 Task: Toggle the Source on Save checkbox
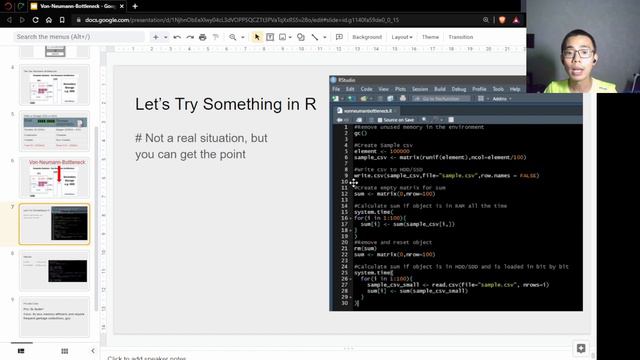[380, 120]
